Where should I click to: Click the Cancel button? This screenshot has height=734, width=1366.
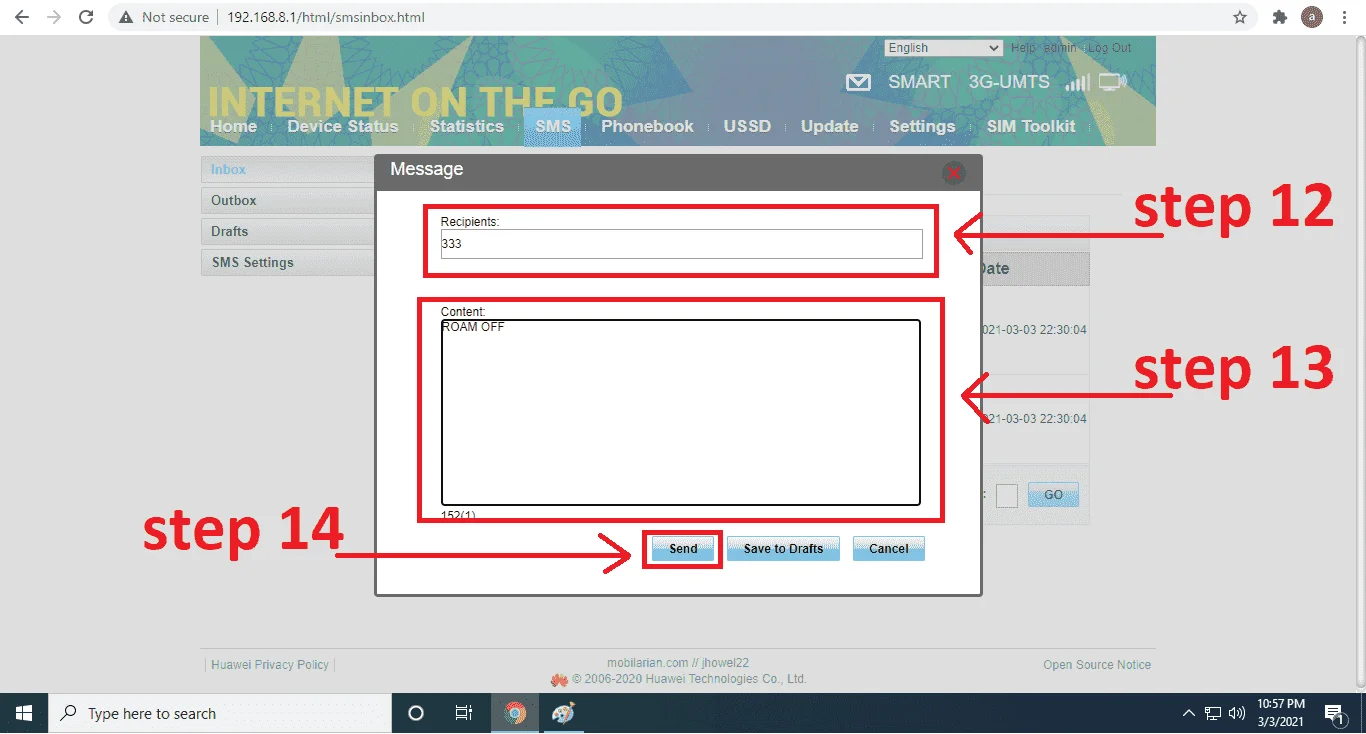click(889, 548)
